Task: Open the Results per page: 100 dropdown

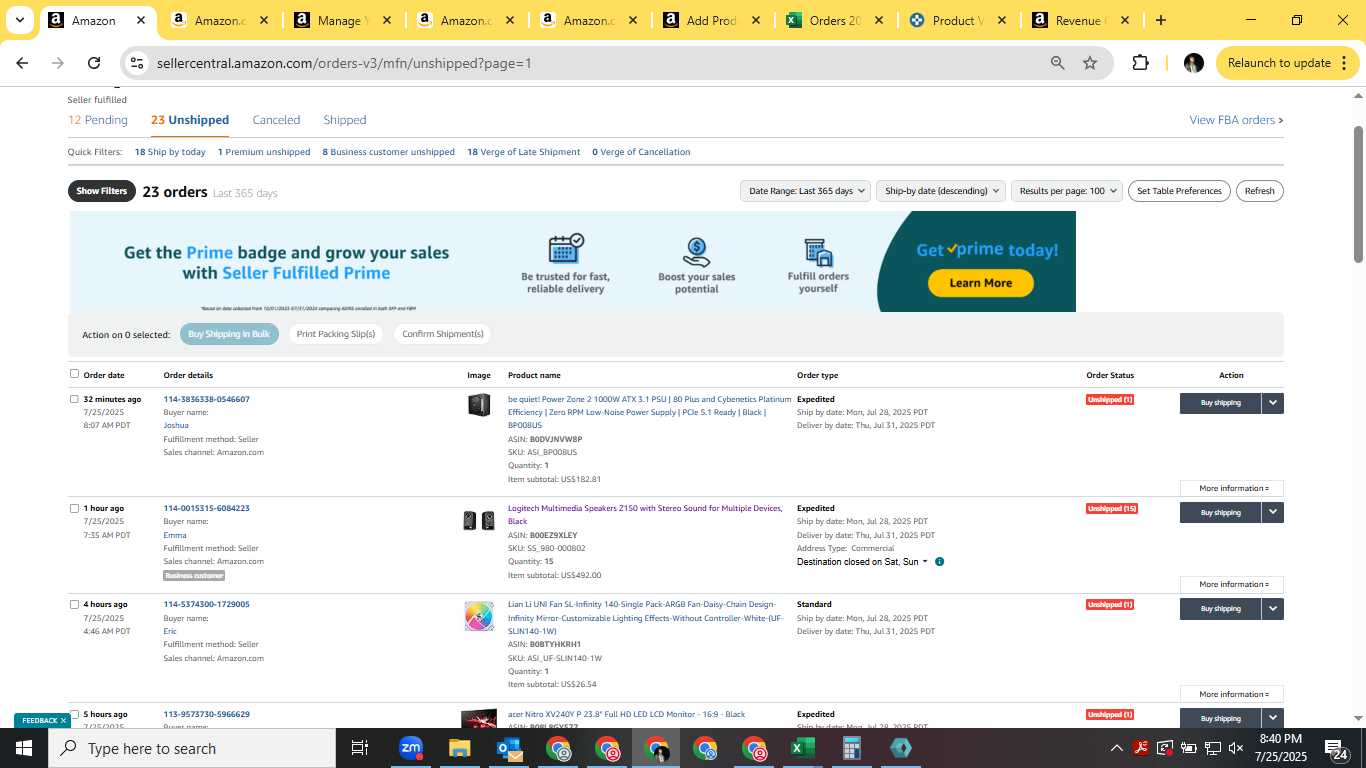Action: click(x=1067, y=191)
